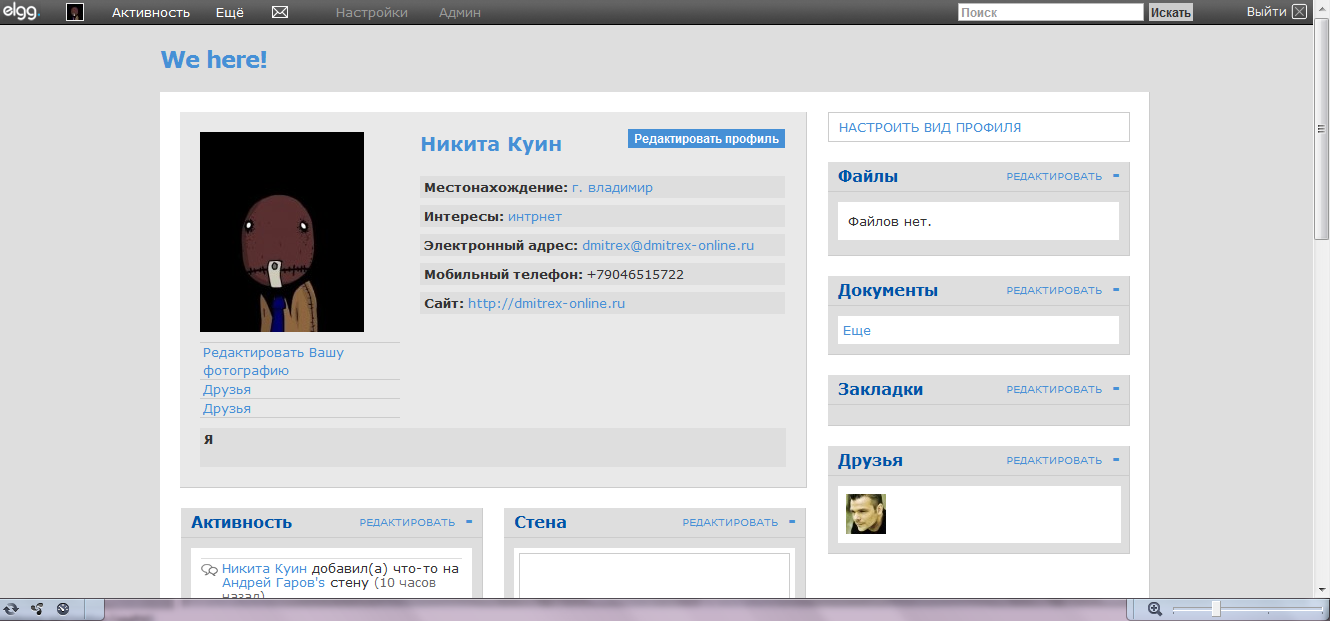Viewport: 1330px width, 621px height.
Task: Open Ещё menu in top bar
Action: (230, 13)
